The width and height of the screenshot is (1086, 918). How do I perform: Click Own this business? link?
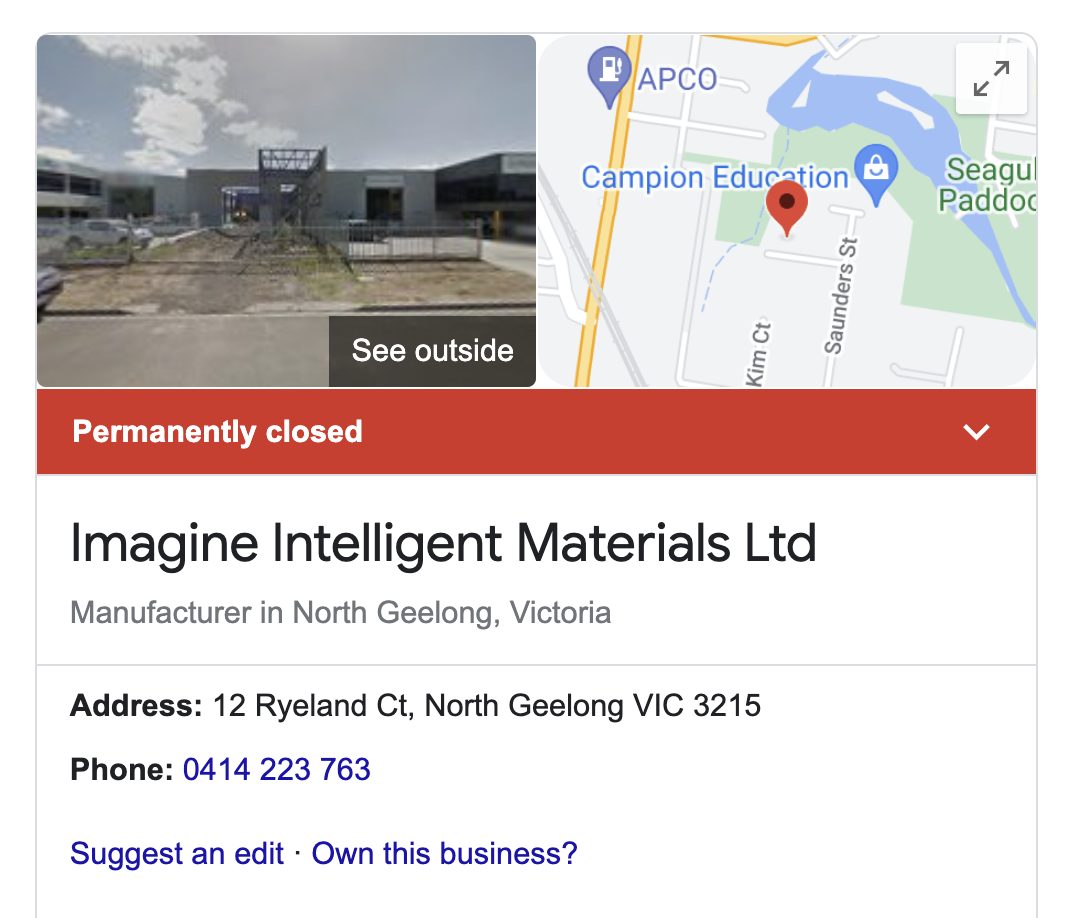444,854
